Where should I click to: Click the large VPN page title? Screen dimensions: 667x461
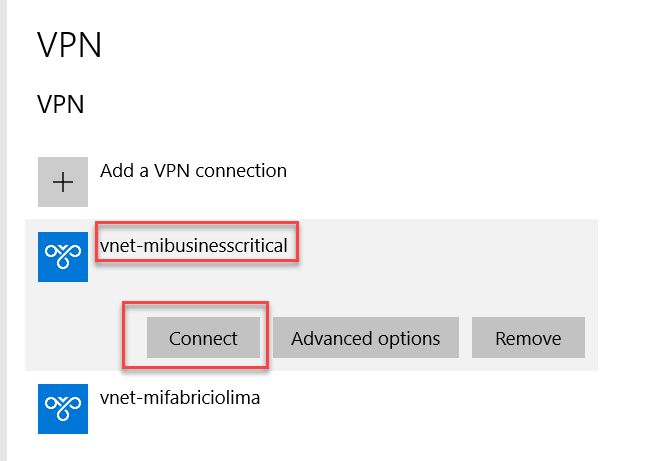pyautogui.click(x=70, y=45)
